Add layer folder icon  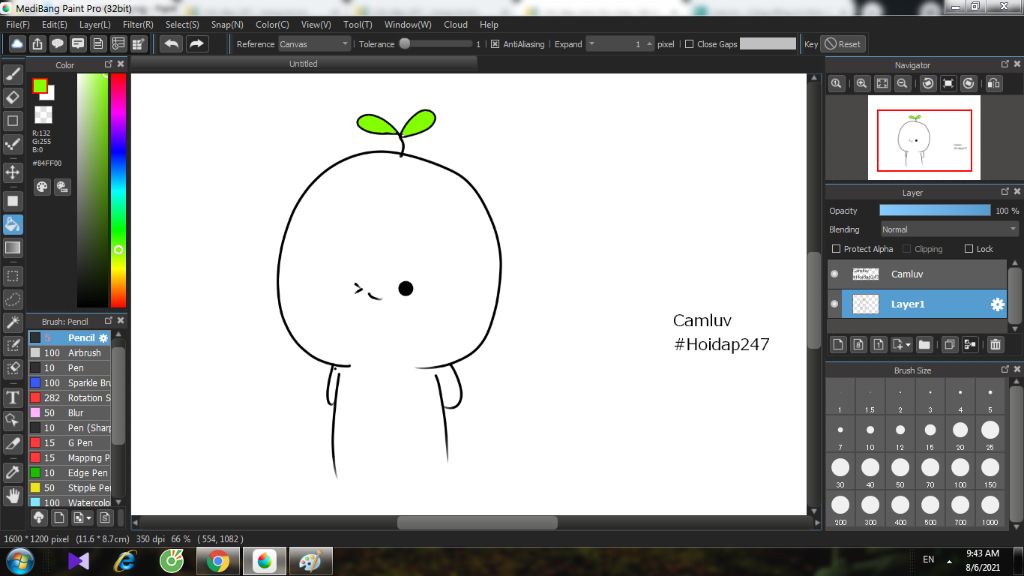pyautogui.click(x=924, y=344)
